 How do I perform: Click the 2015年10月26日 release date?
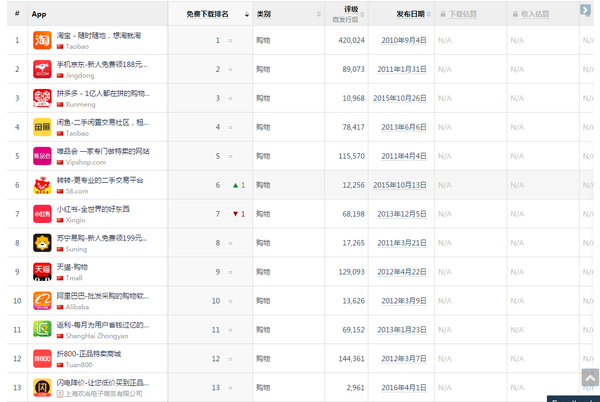click(400, 98)
